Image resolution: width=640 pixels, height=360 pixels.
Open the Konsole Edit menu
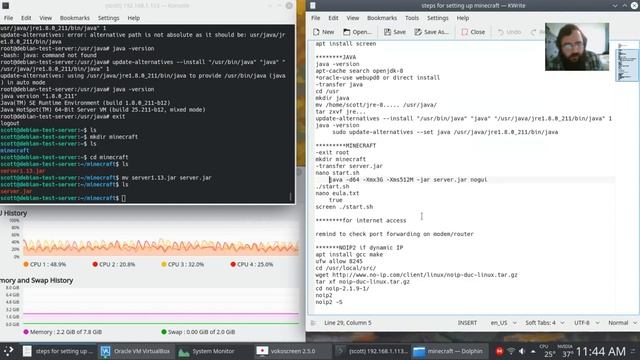pyautogui.click(x=26, y=18)
